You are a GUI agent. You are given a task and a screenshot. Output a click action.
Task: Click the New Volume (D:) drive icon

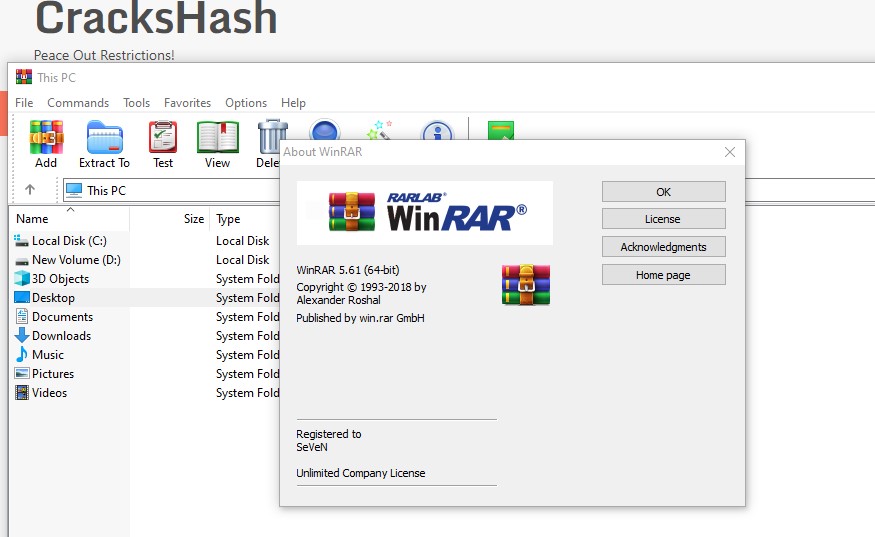click(22, 260)
